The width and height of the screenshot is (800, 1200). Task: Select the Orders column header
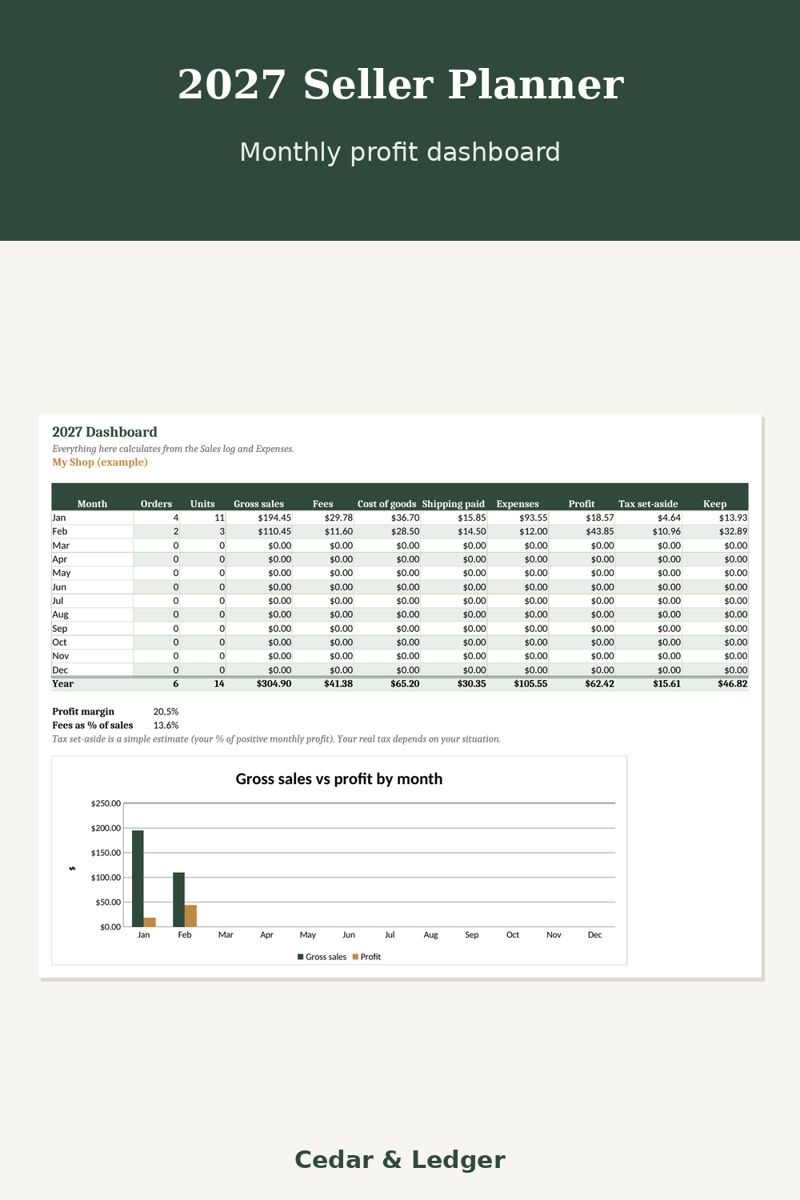click(x=156, y=504)
